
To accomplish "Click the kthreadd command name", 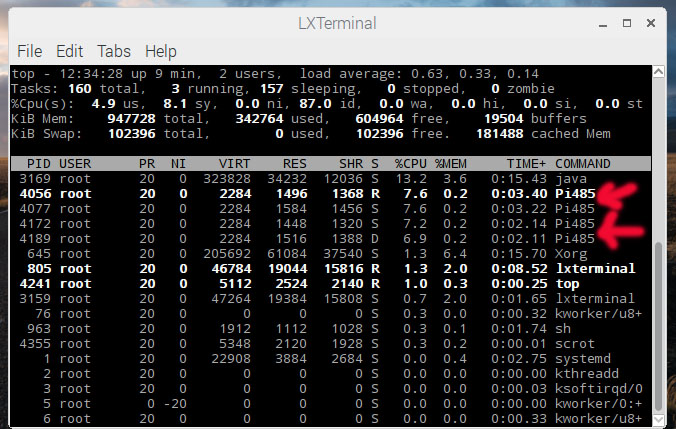I will (587, 373).
